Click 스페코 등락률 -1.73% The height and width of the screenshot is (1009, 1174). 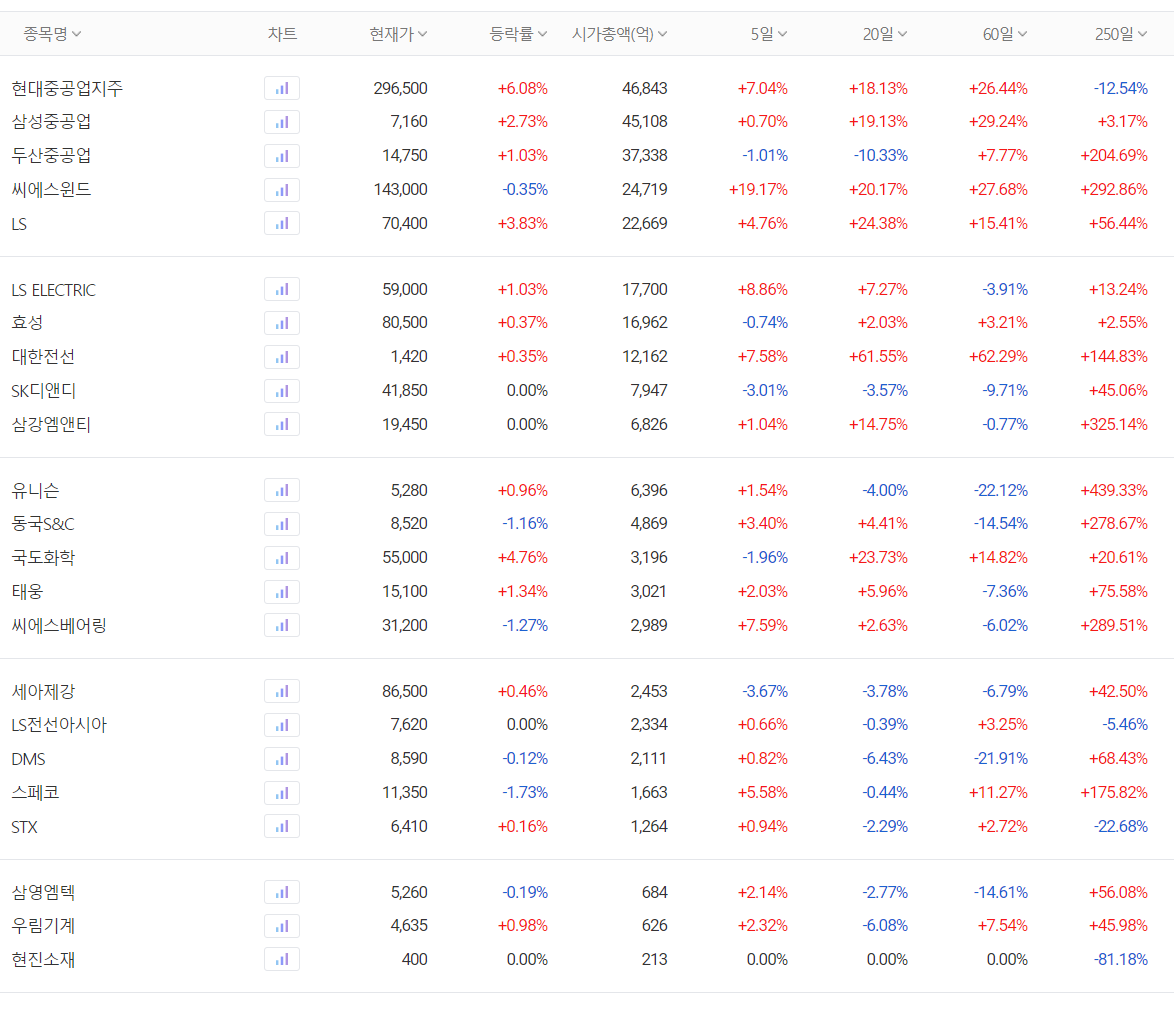(525, 792)
